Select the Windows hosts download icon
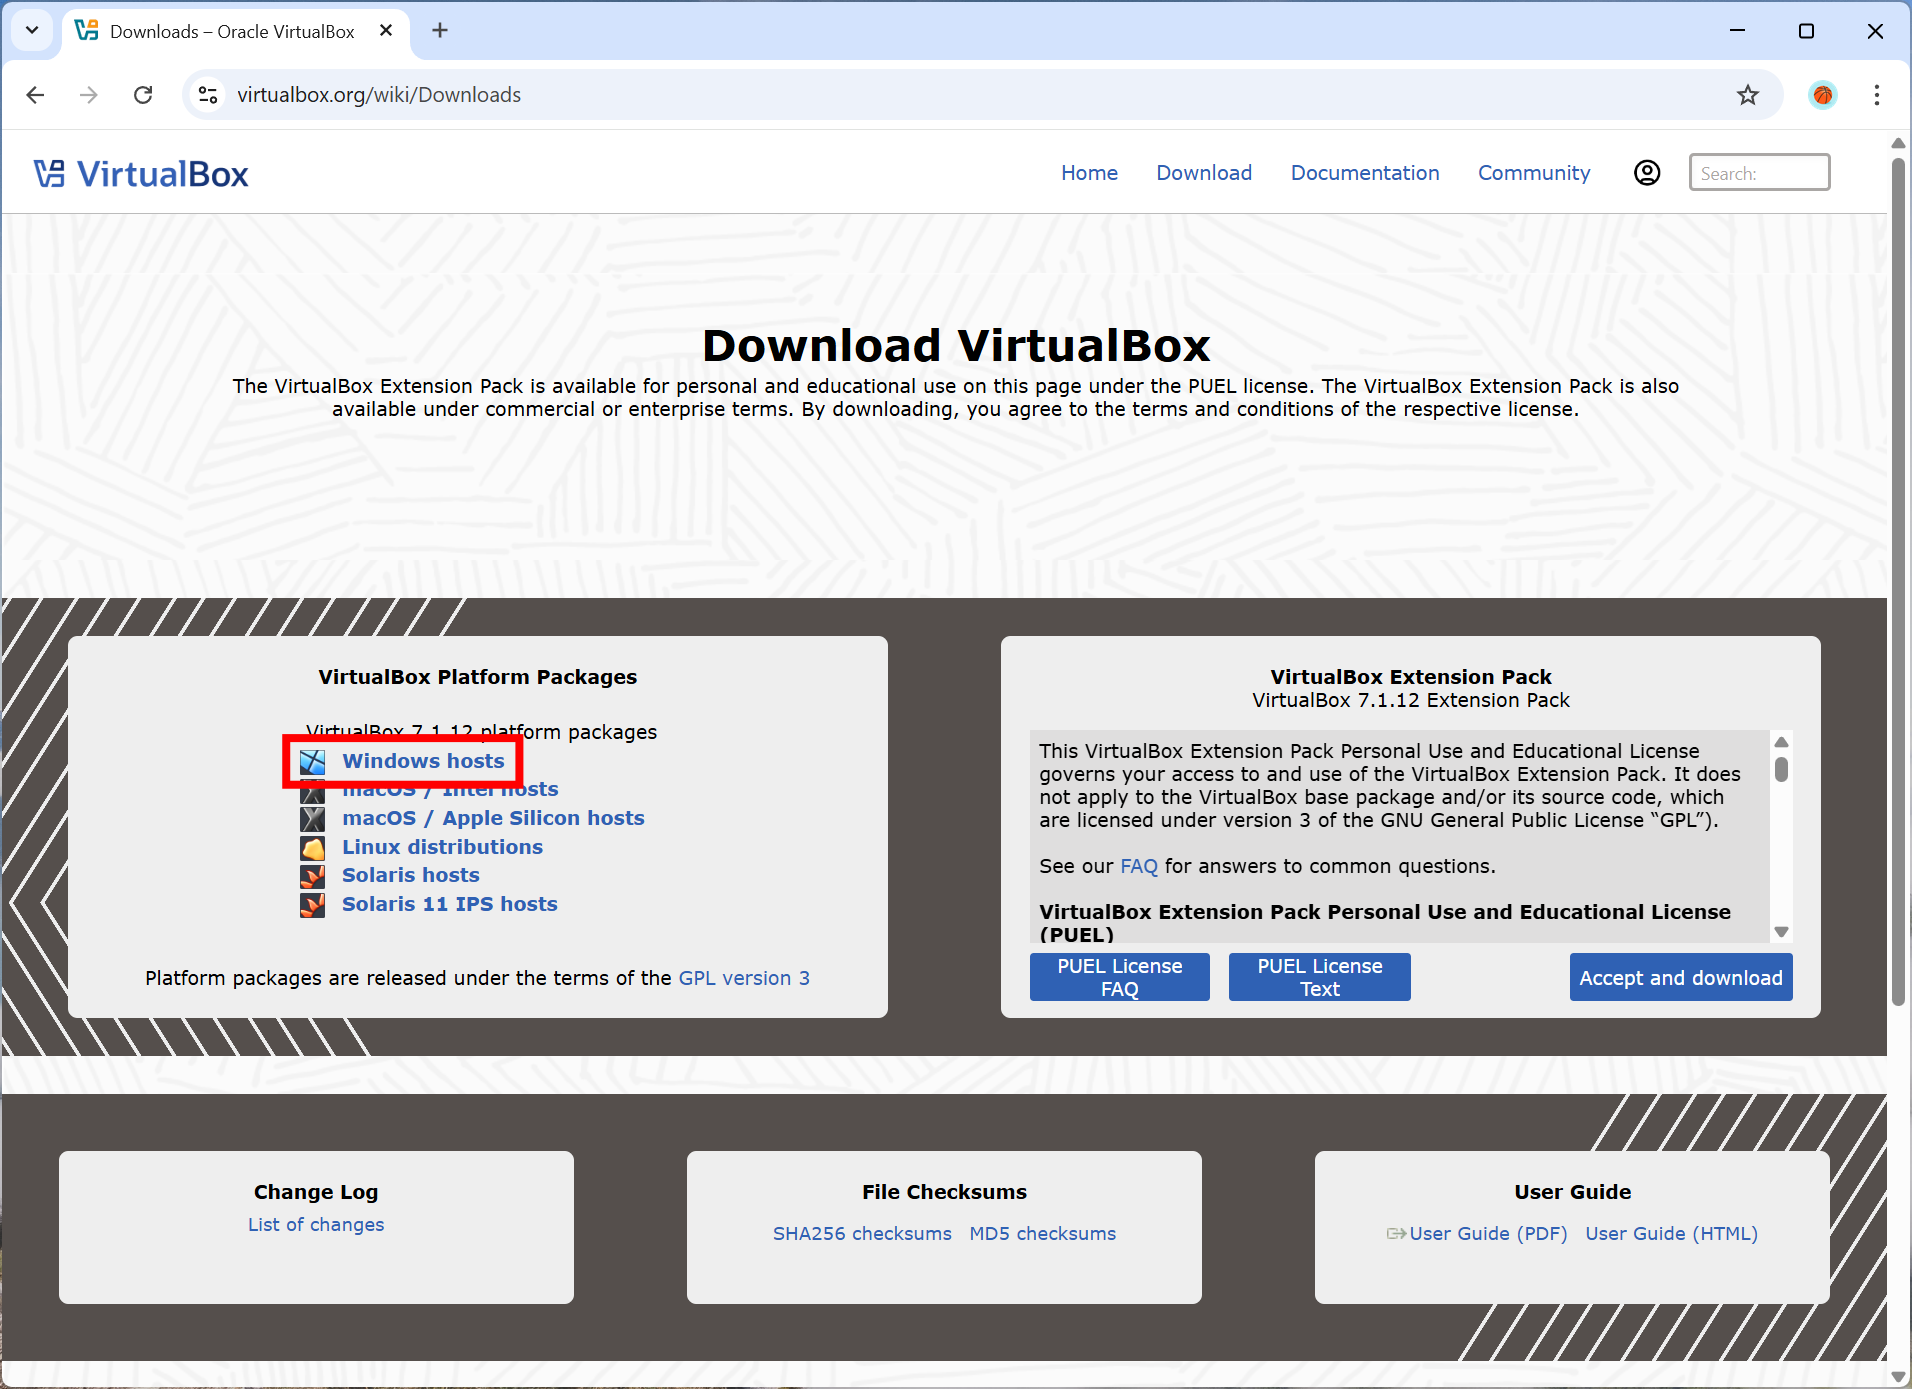This screenshot has height=1389, width=1912. point(312,762)
